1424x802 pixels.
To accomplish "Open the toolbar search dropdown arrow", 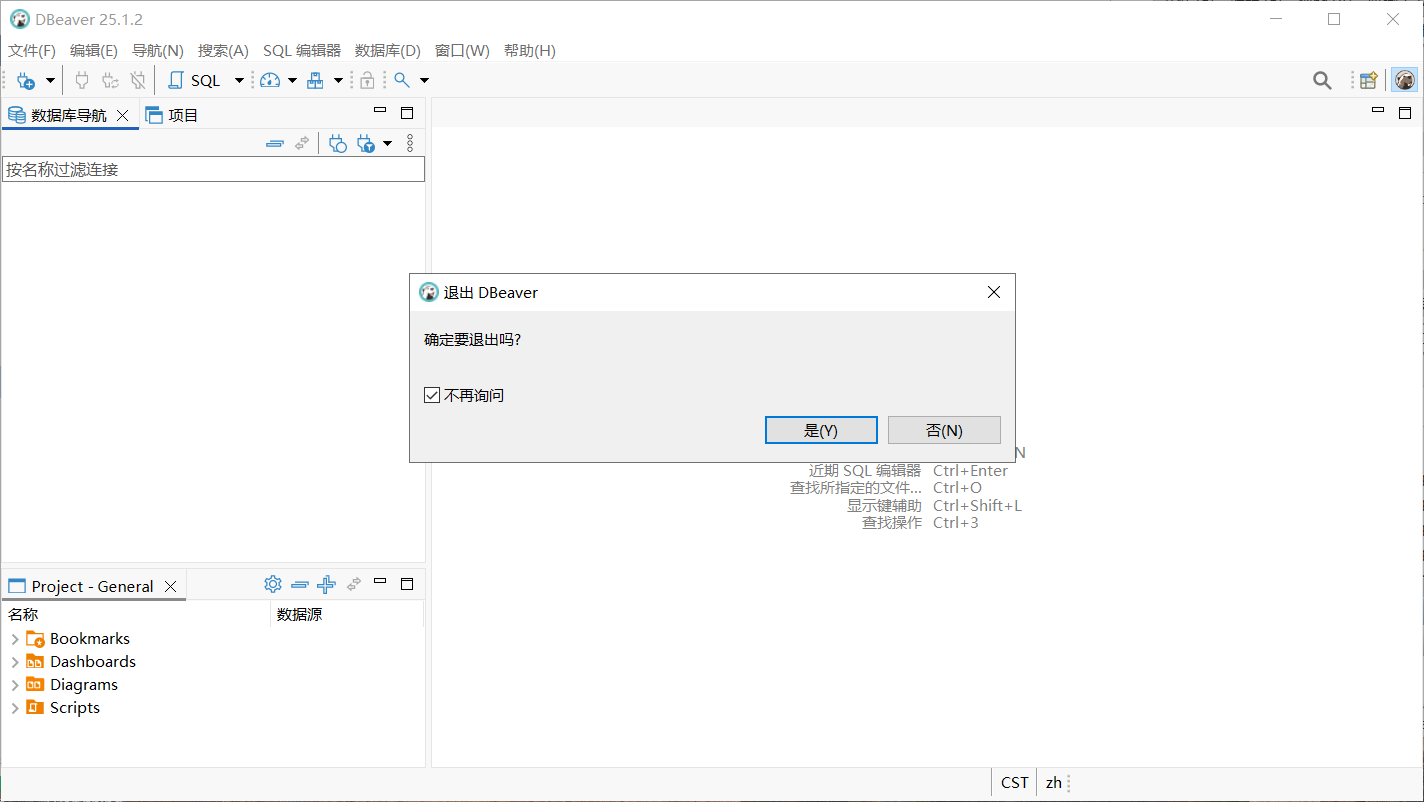I will [424, 81].
